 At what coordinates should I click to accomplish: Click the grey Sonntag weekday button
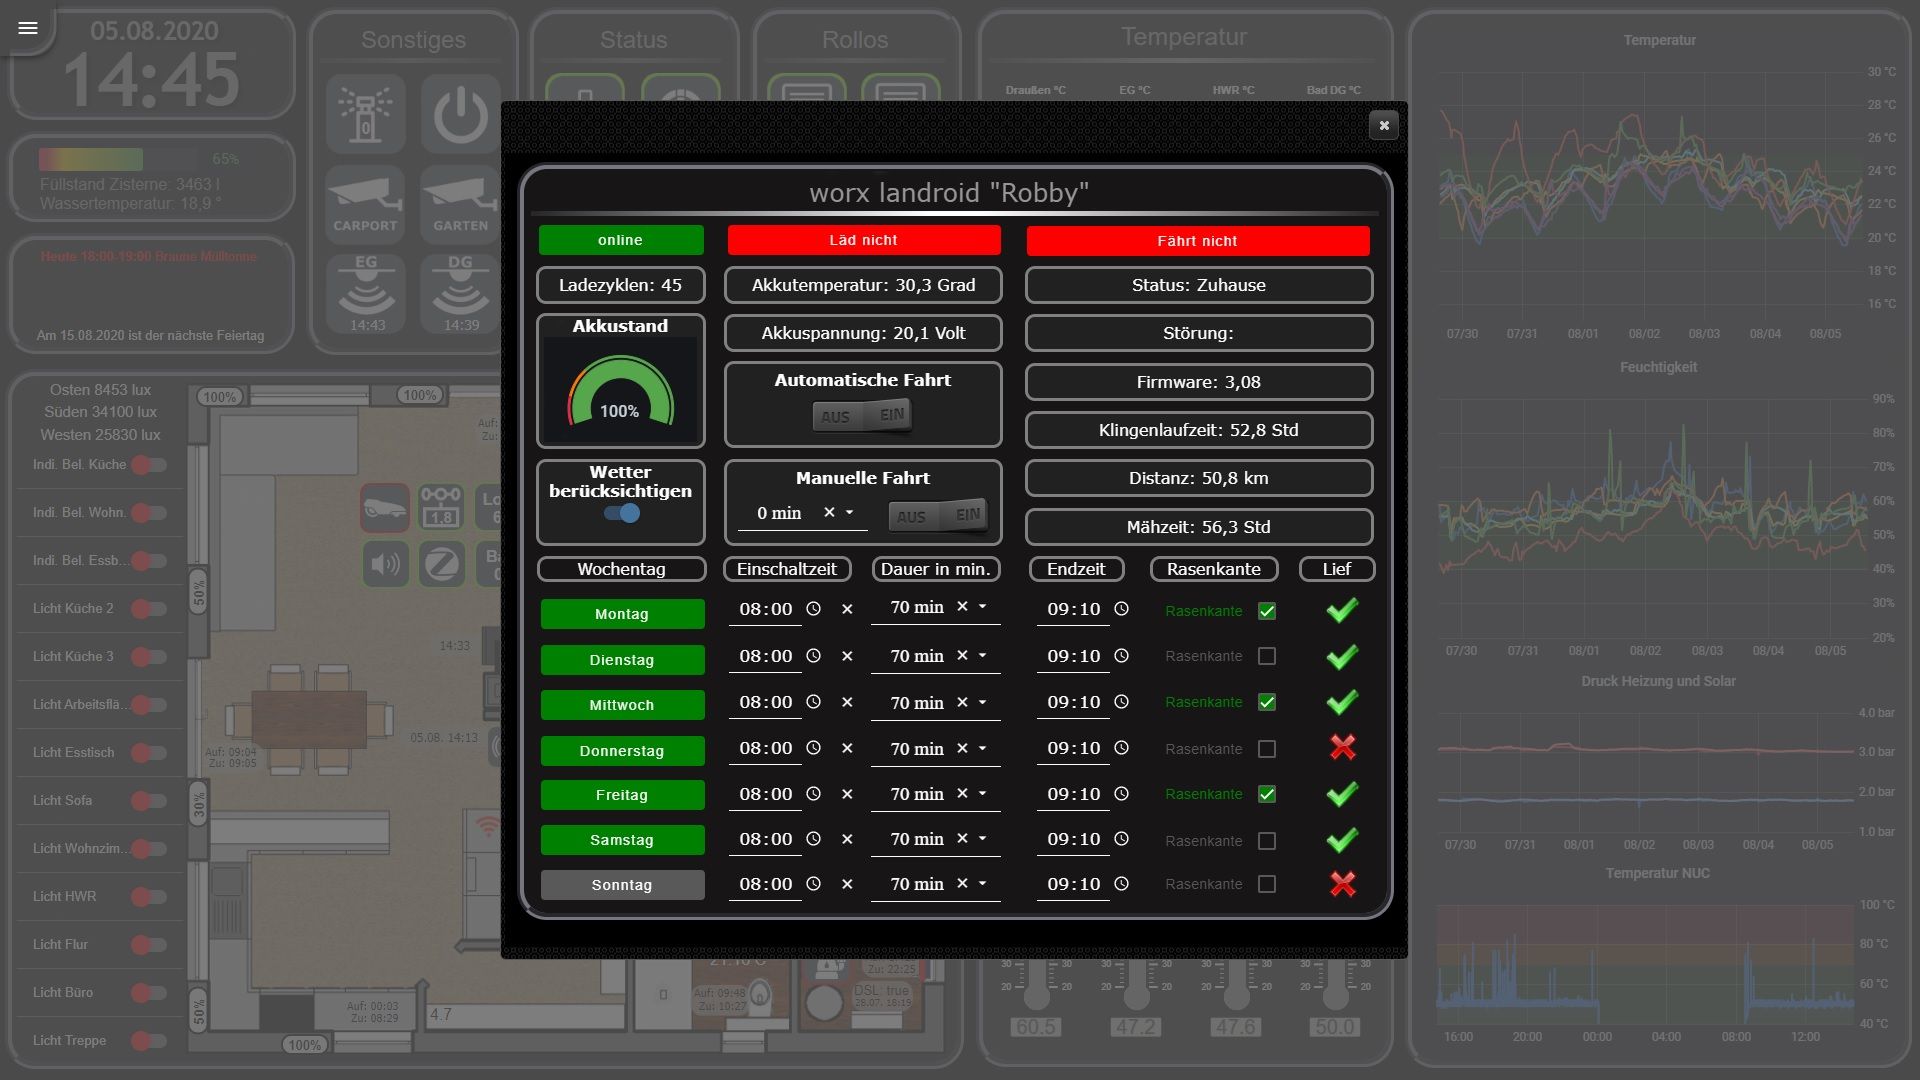point(622,885)
